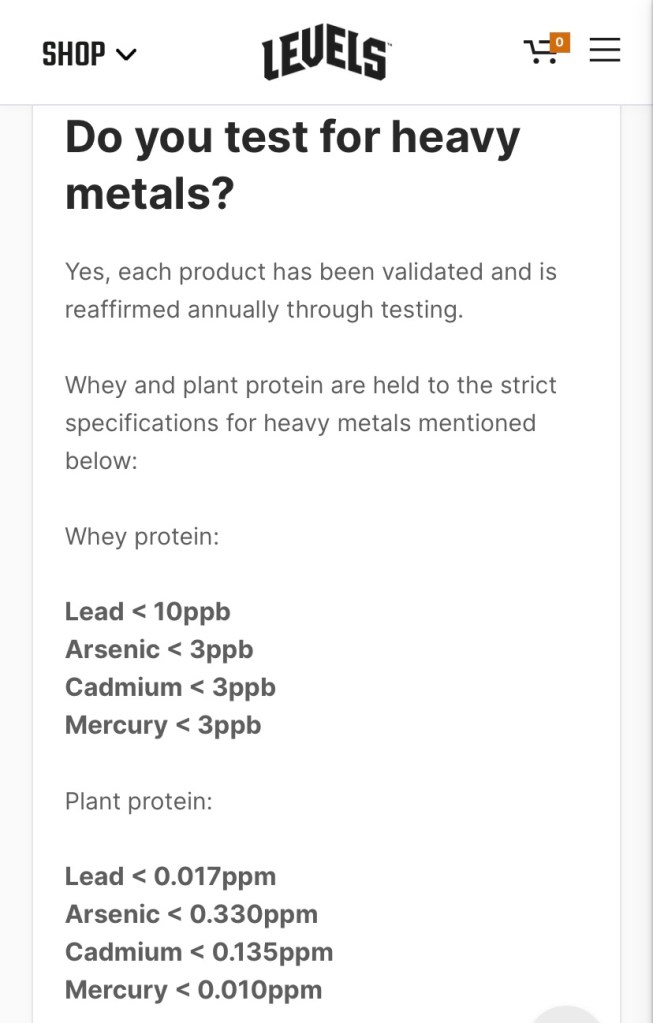
Task: Select the "Mercury < 3ppb" line
Action: point(163,725)
